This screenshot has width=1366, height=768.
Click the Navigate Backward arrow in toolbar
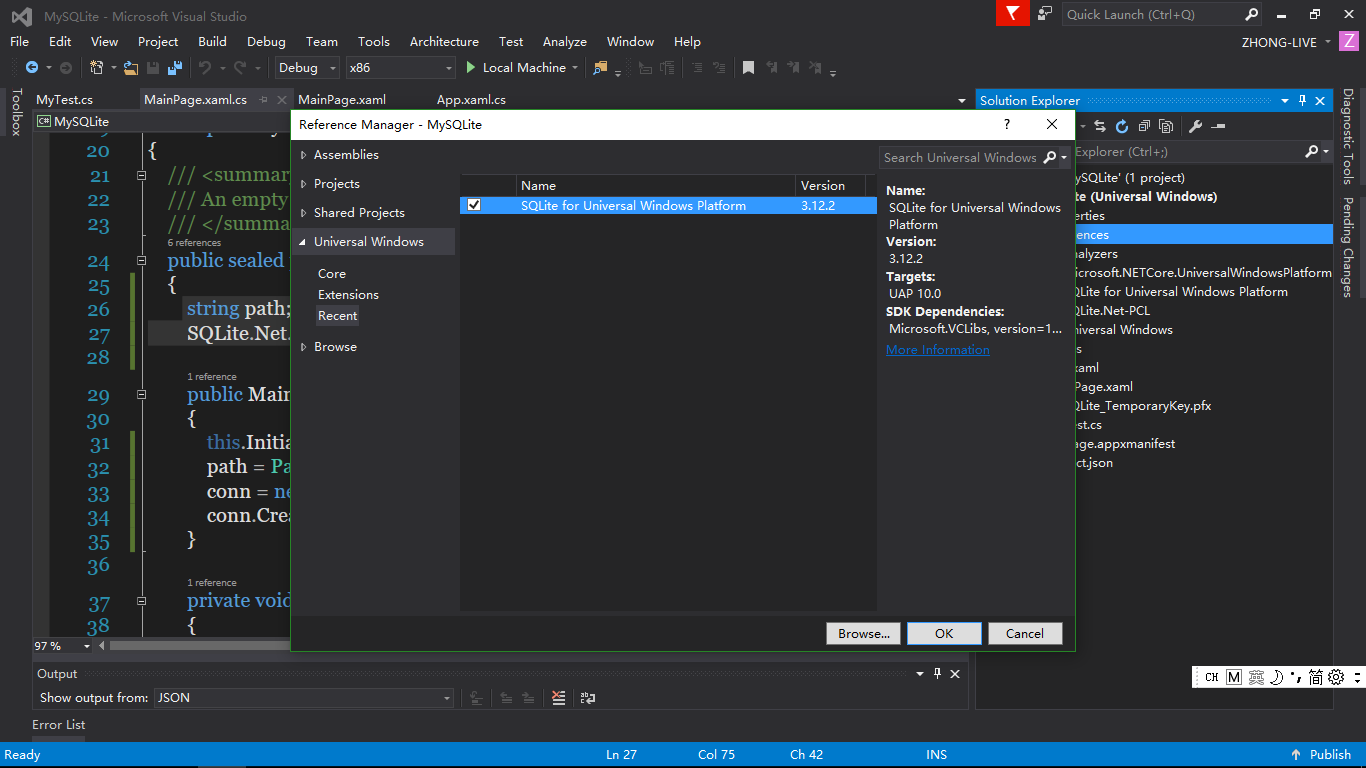(x=31, y=68)
